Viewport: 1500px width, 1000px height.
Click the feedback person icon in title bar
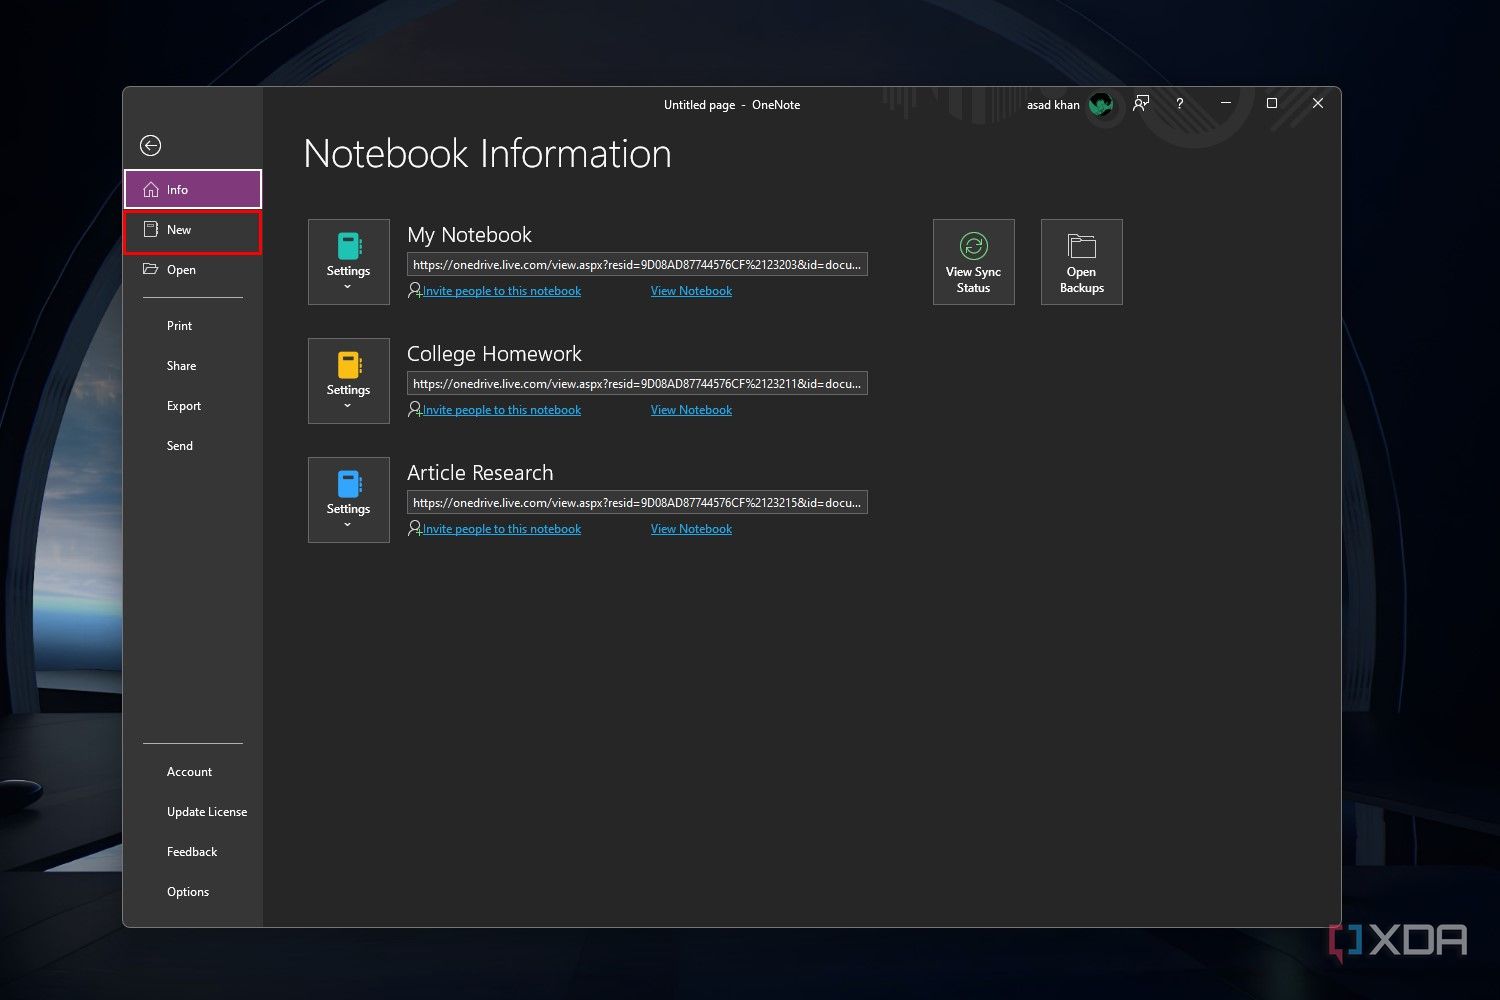[x=1141, y=103]
